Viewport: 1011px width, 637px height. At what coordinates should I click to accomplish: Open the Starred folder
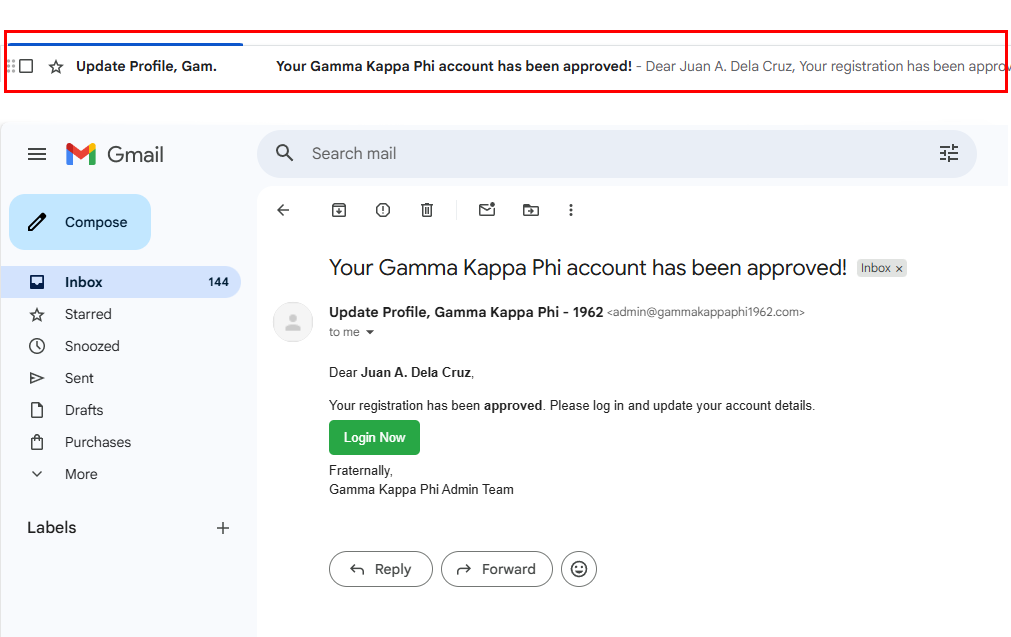click(88, 314)
